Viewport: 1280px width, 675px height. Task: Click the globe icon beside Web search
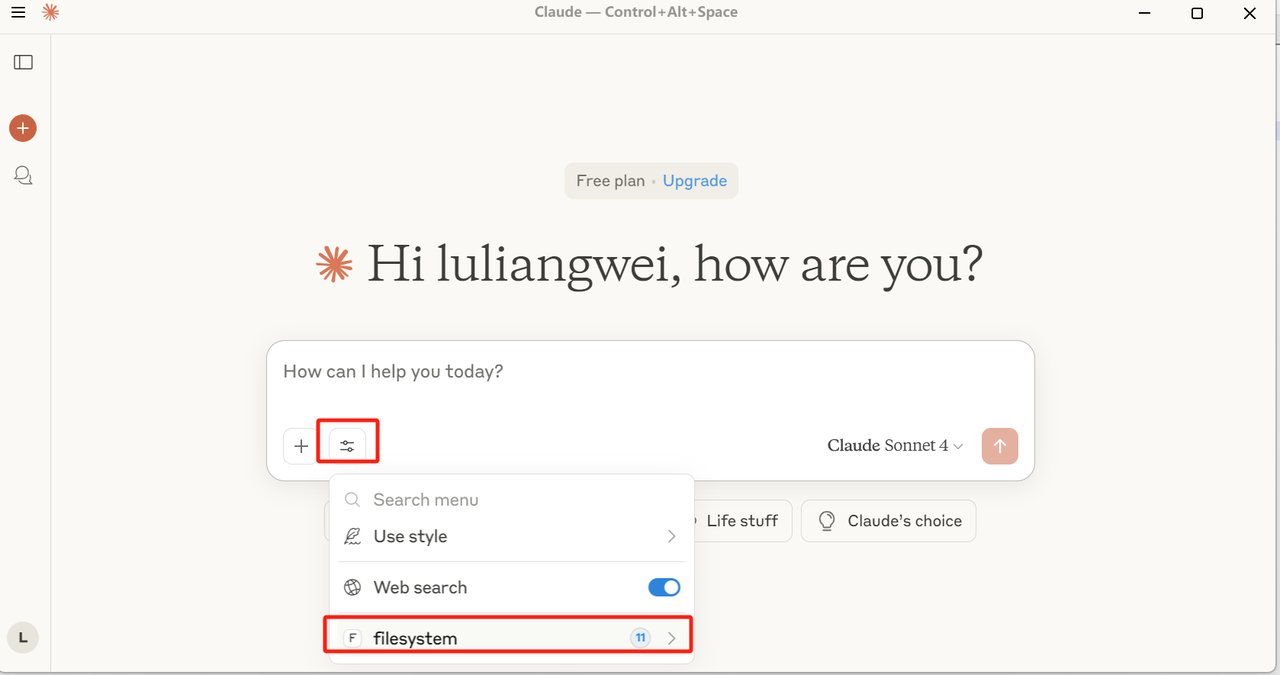(352, 588)
